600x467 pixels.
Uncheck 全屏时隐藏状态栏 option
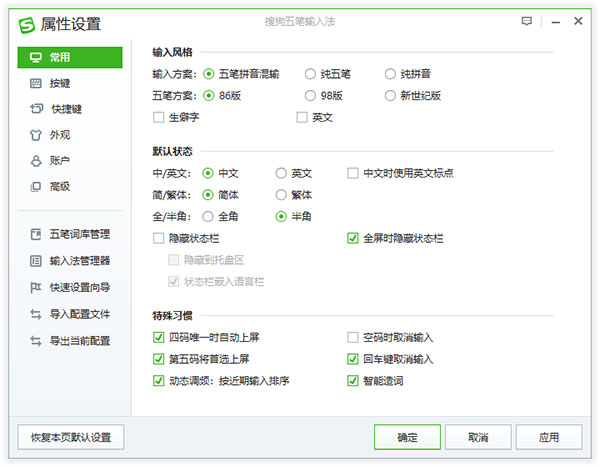(353, 238)
